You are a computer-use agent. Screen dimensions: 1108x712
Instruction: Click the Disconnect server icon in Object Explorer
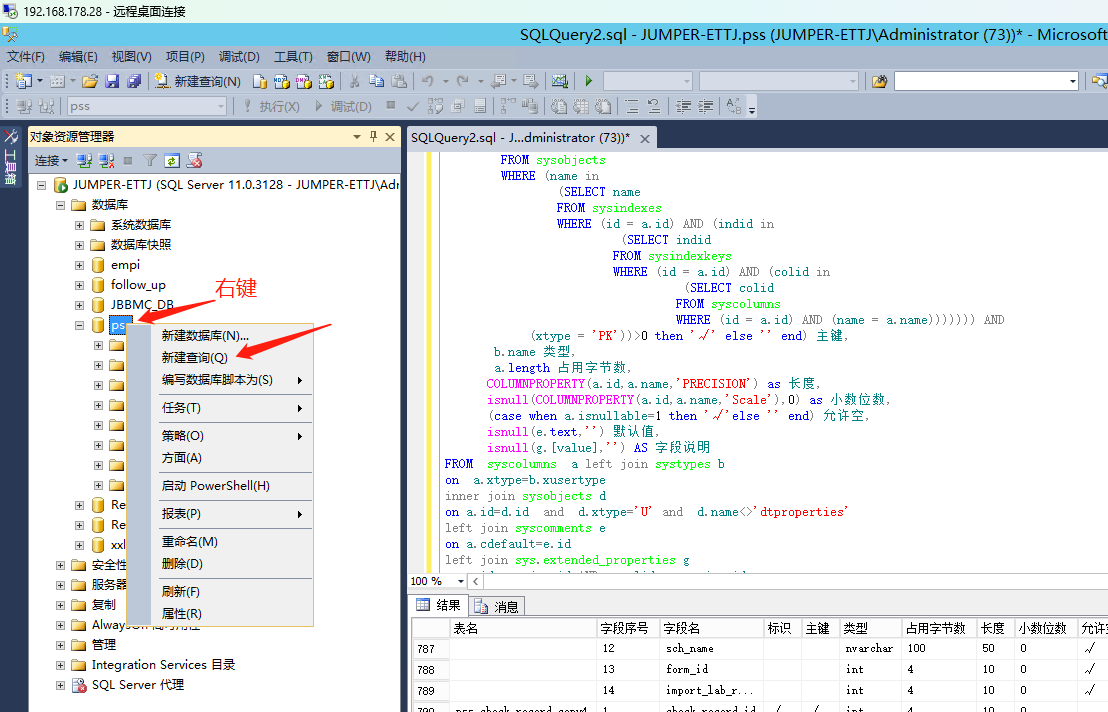(107, 161)
